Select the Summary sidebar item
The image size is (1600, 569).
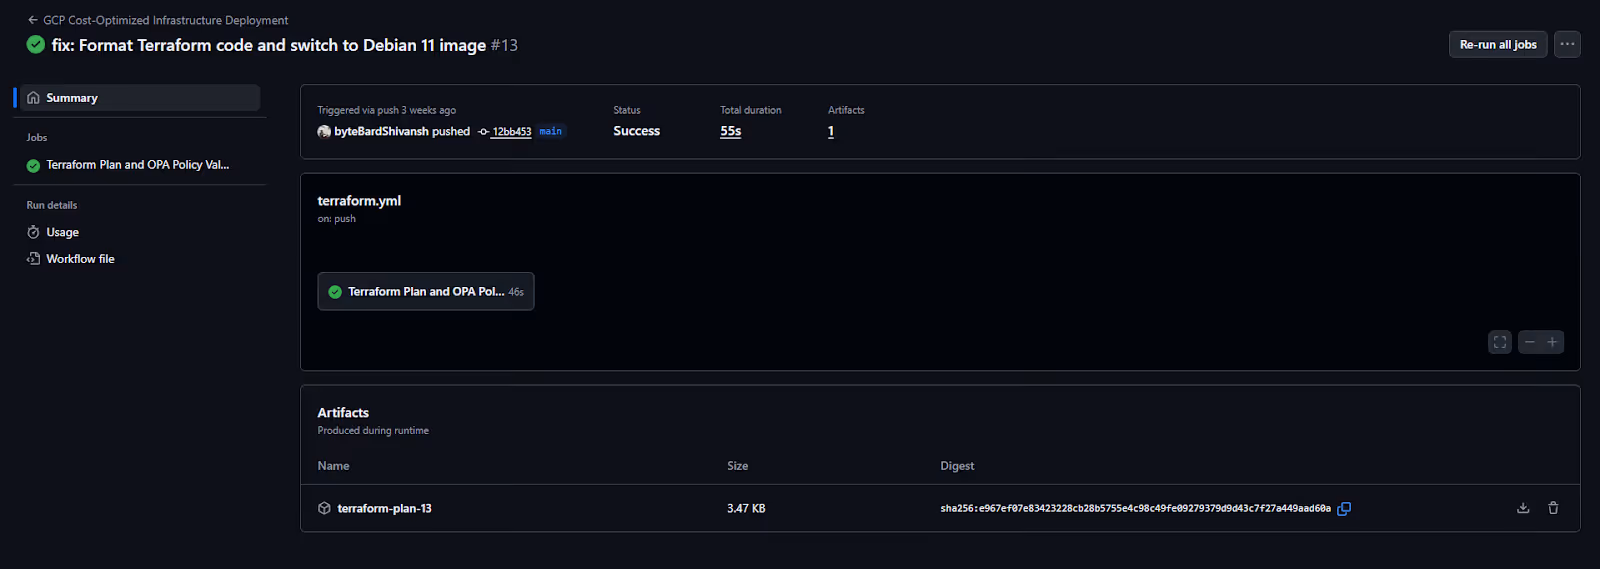pyautogui.click(x=138, y=98)
